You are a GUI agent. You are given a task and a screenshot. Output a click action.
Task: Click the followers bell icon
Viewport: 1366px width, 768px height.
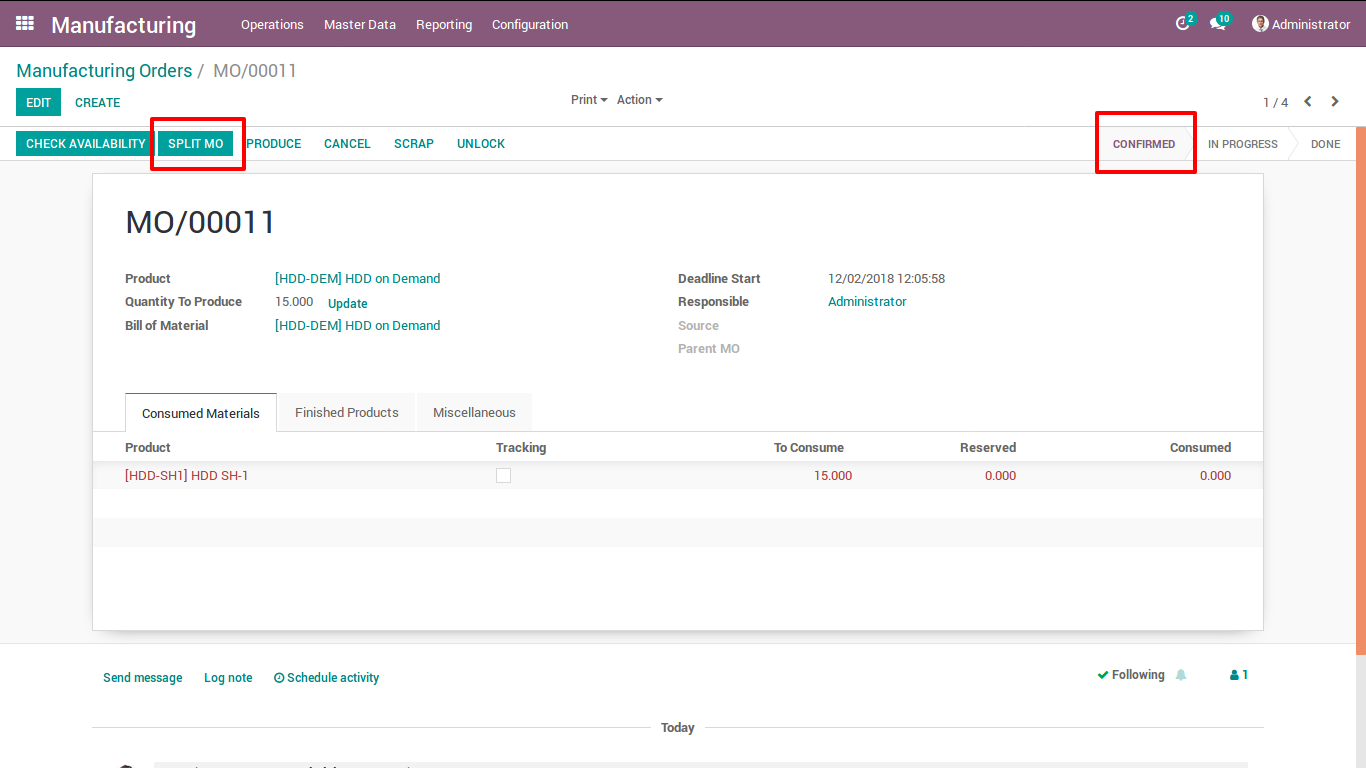1181,675
